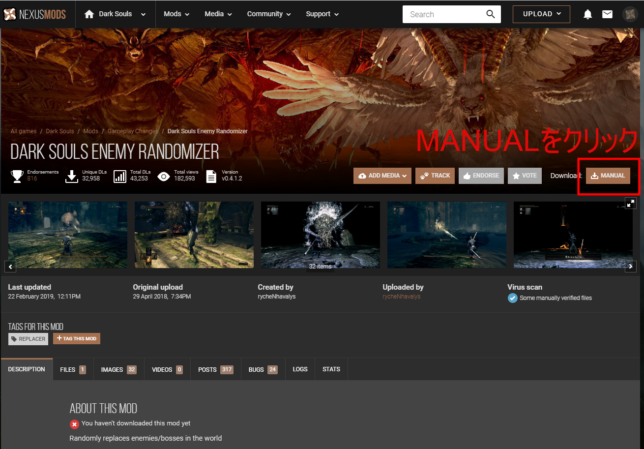Image resolution: width=644 pixels, height=449 pixels.
Task: Click the Total views eye icon
Action: 163,177
